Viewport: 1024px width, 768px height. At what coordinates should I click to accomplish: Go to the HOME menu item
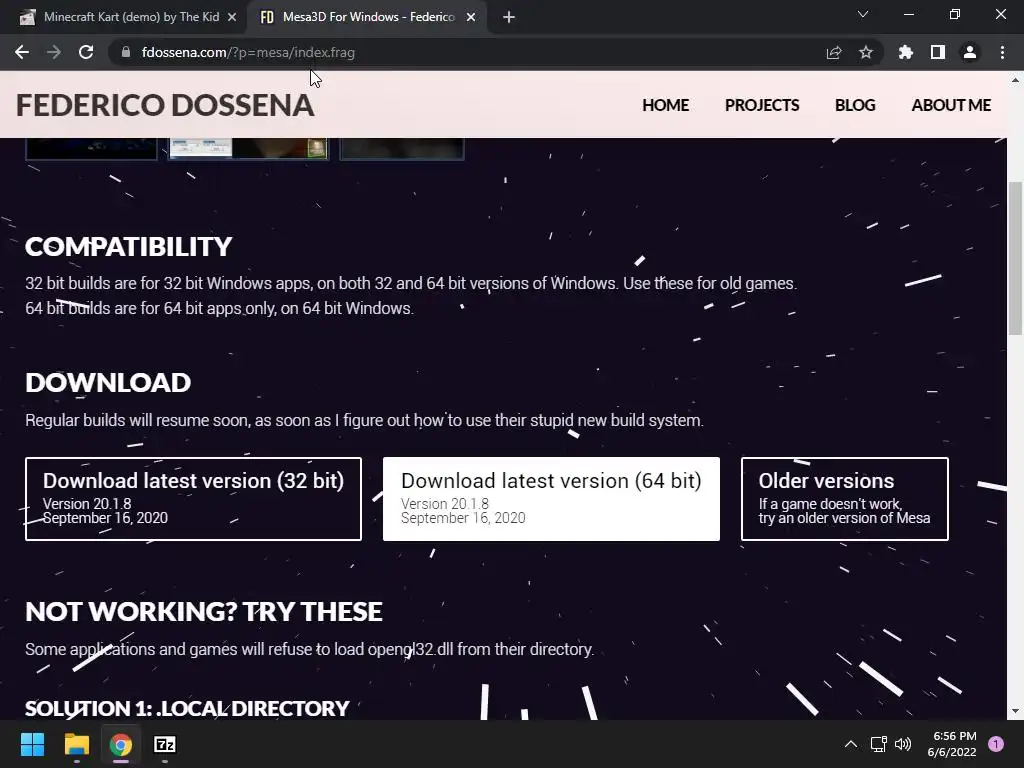pos(665,105)
